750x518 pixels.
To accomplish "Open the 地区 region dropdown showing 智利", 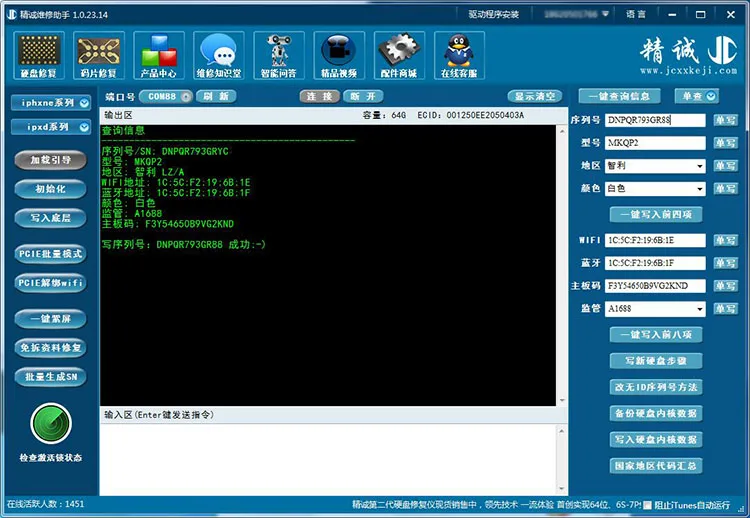I will coord(655,166).
